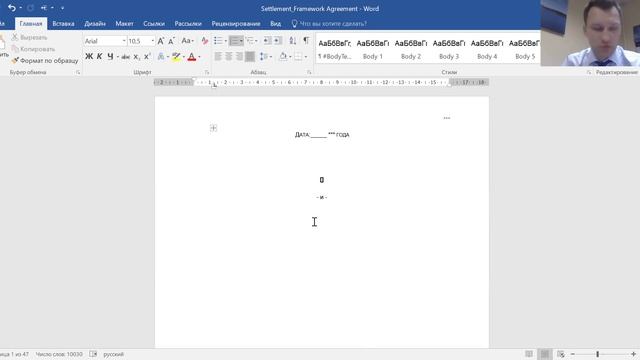
Task: Open the Буфер обмена dialog launcher
Action: pyautogui.click(x=78, y=72)
